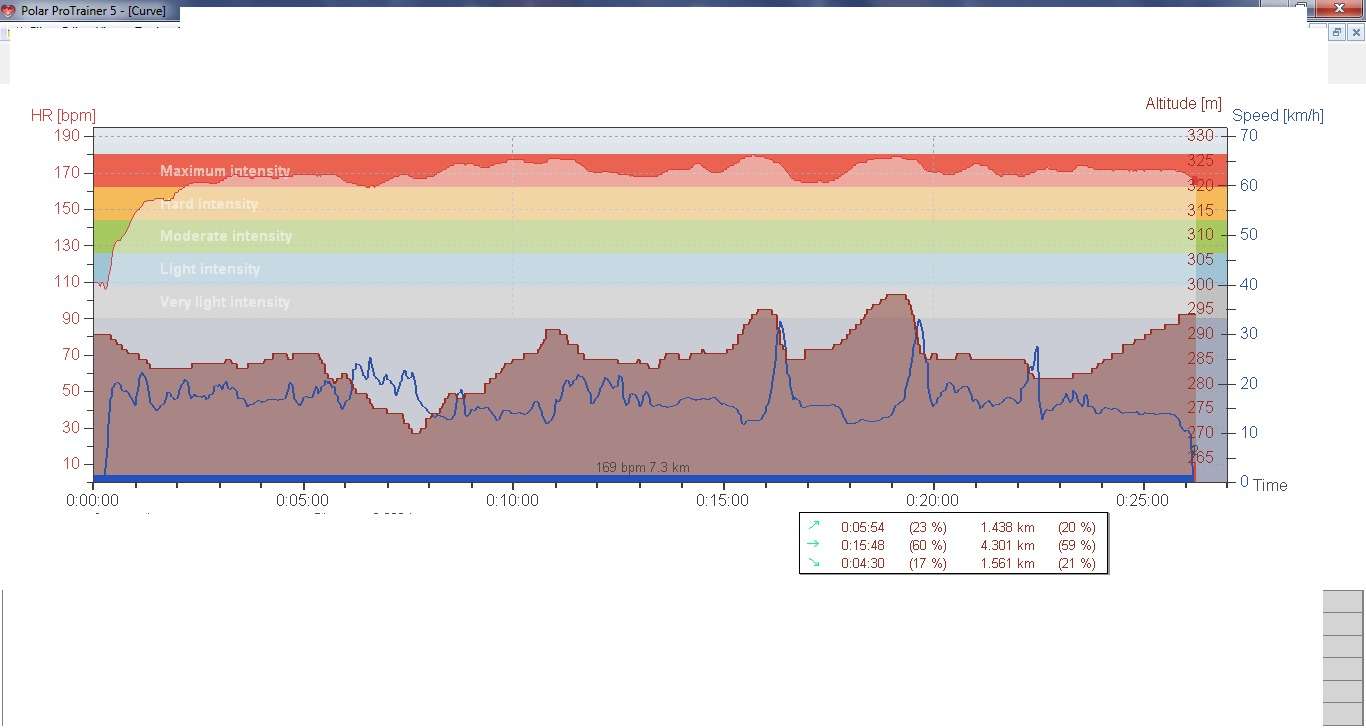Click the "Polar ProTrainer 5 - [Curve]" window title

coord(93,10)
